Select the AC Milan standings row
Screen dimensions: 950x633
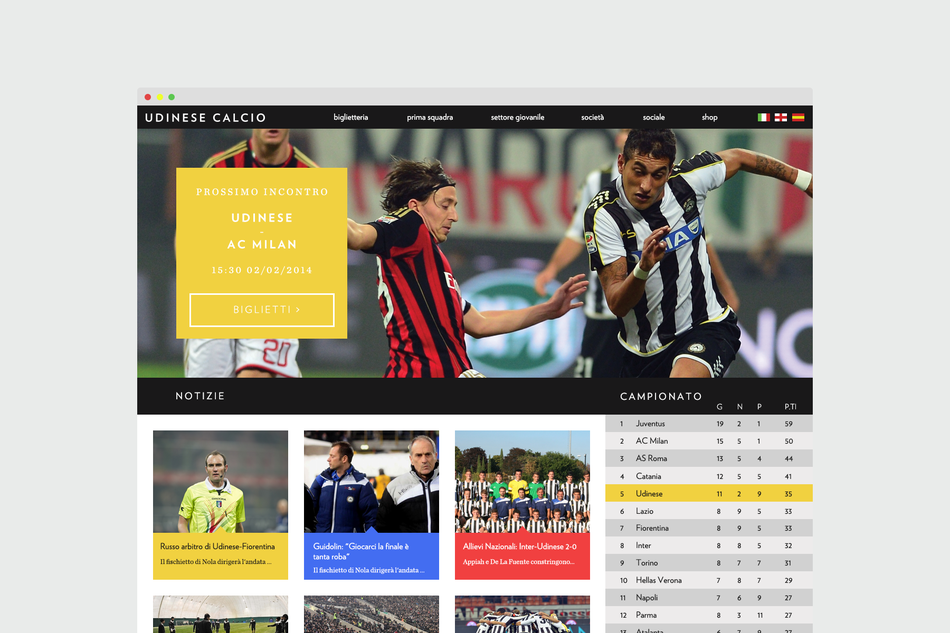(x=709, y=441)
